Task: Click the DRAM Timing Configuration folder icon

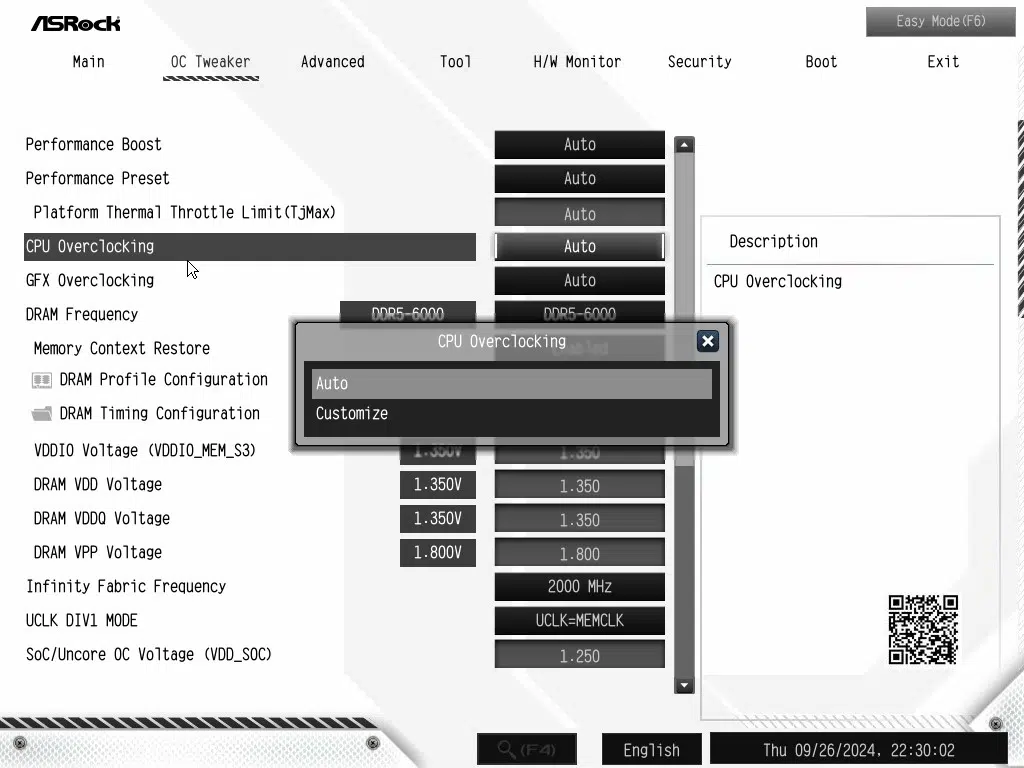Action: (42, 414)
